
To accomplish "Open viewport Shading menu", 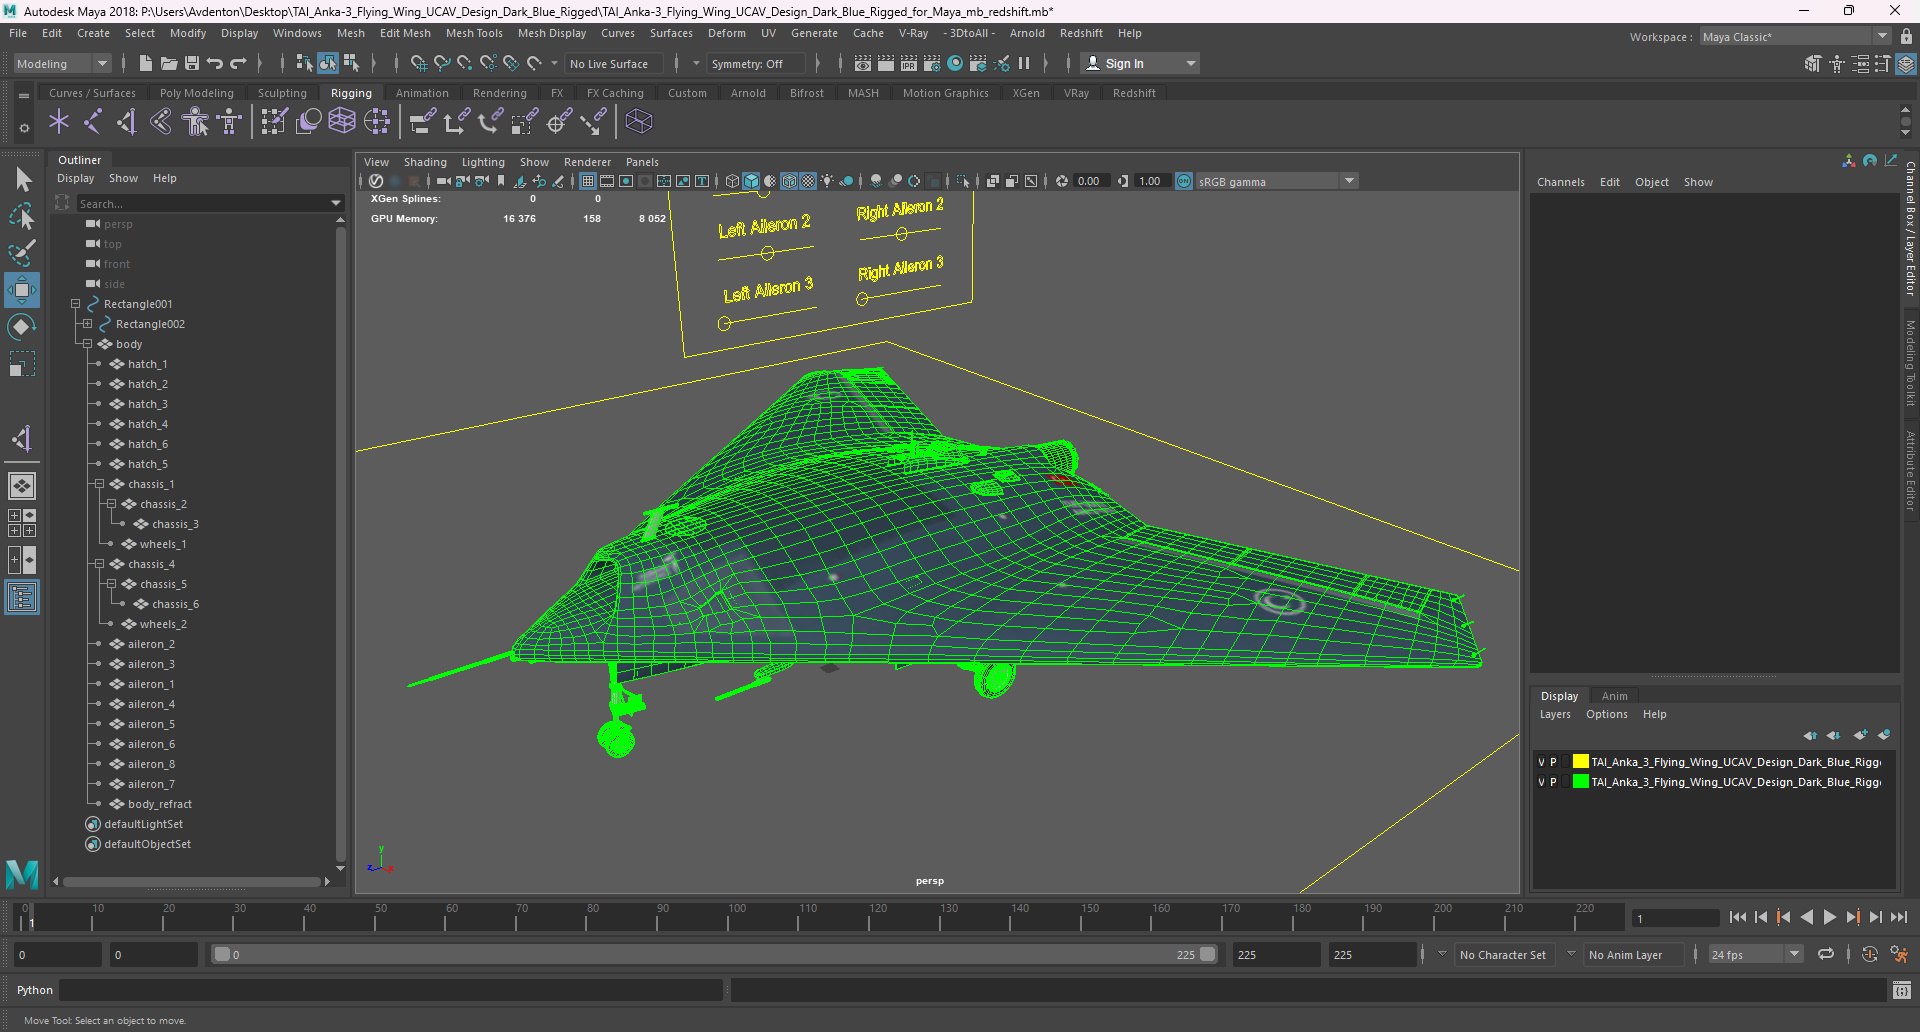I will click(x=425, y=162).
